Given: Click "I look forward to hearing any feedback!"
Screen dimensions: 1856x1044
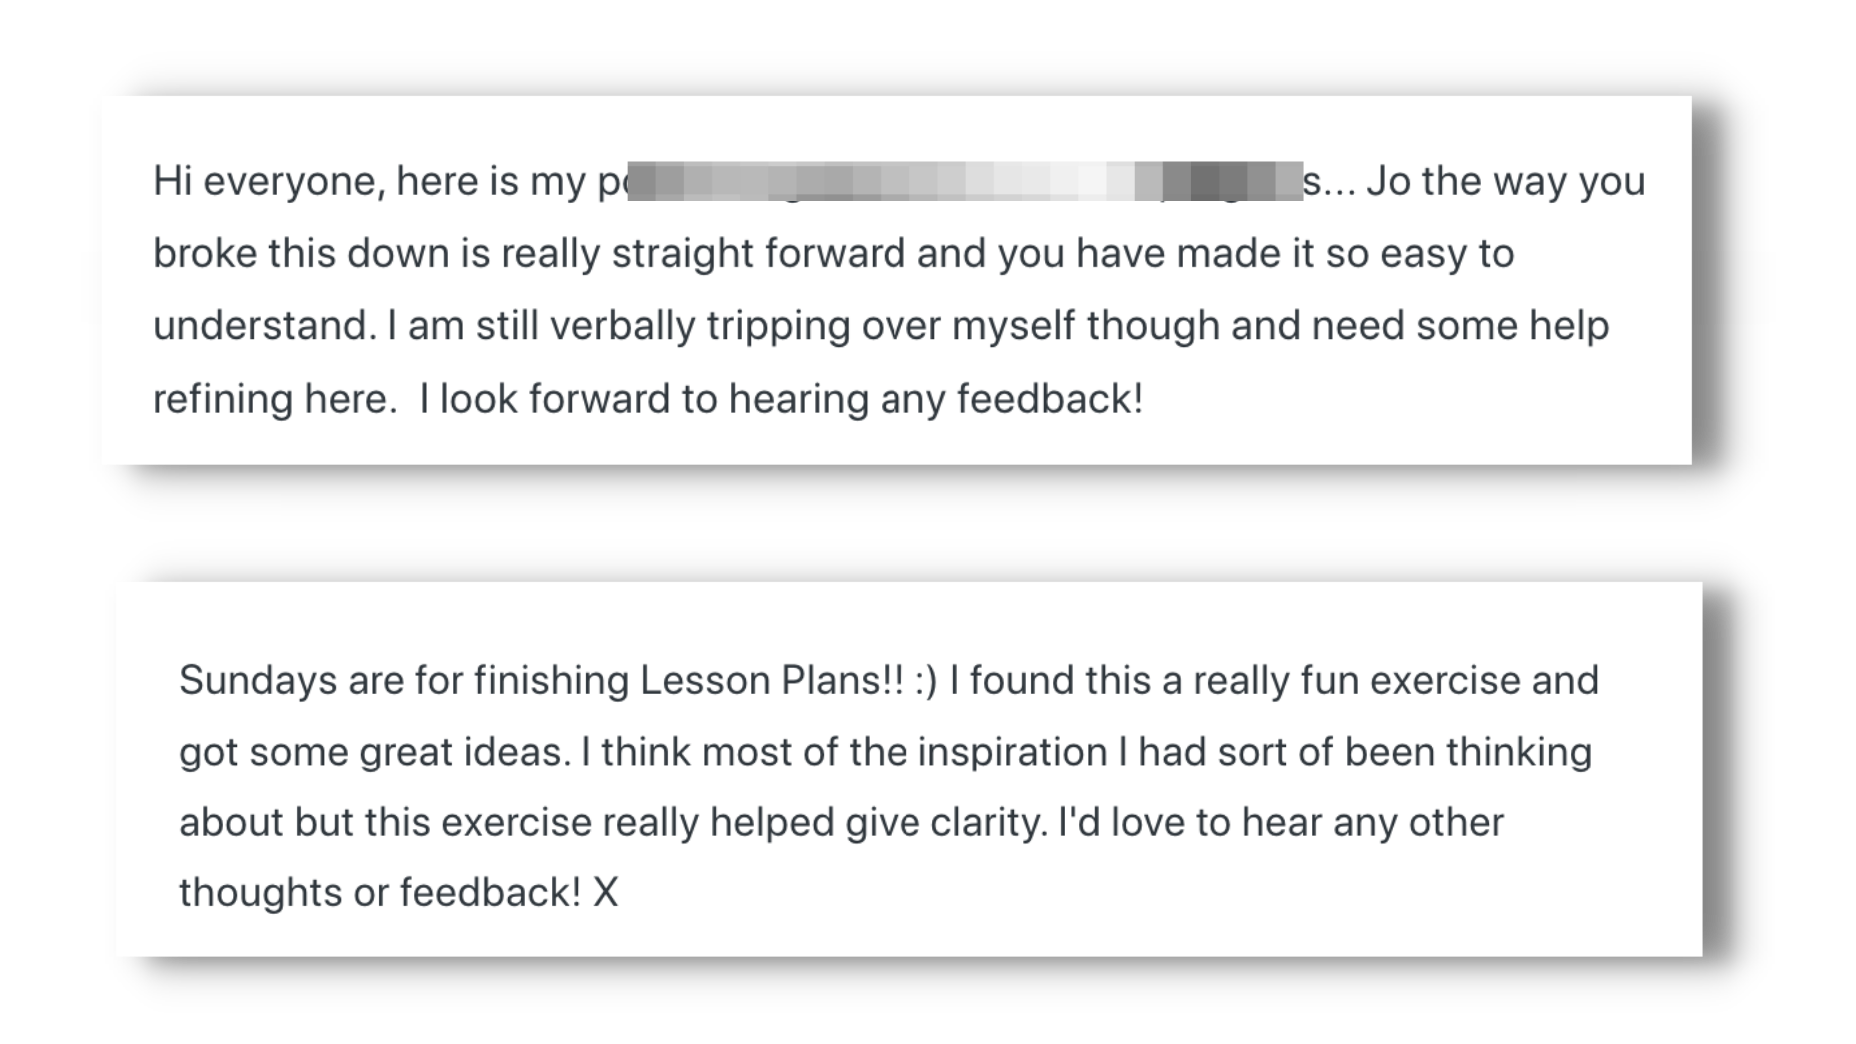Looking at the screenshot, I should click(780, 399).
